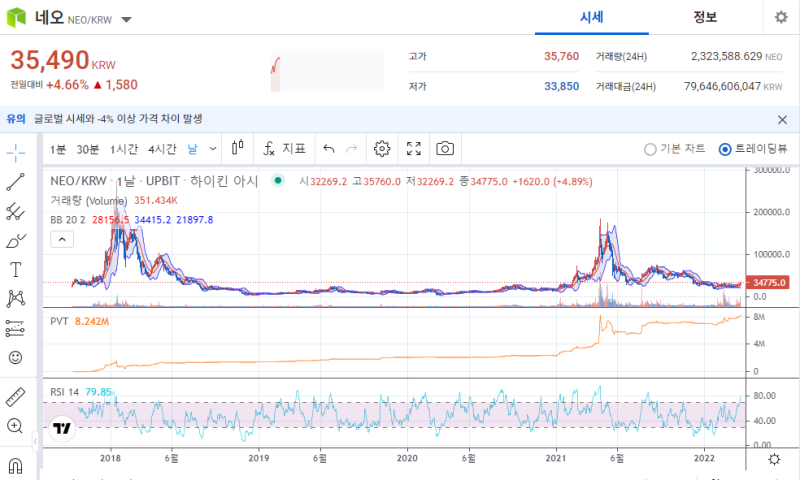The height and width of the screenshot is (480, 800).
Task: Click the 저가 value 33,850
Action: coord(561,86)
